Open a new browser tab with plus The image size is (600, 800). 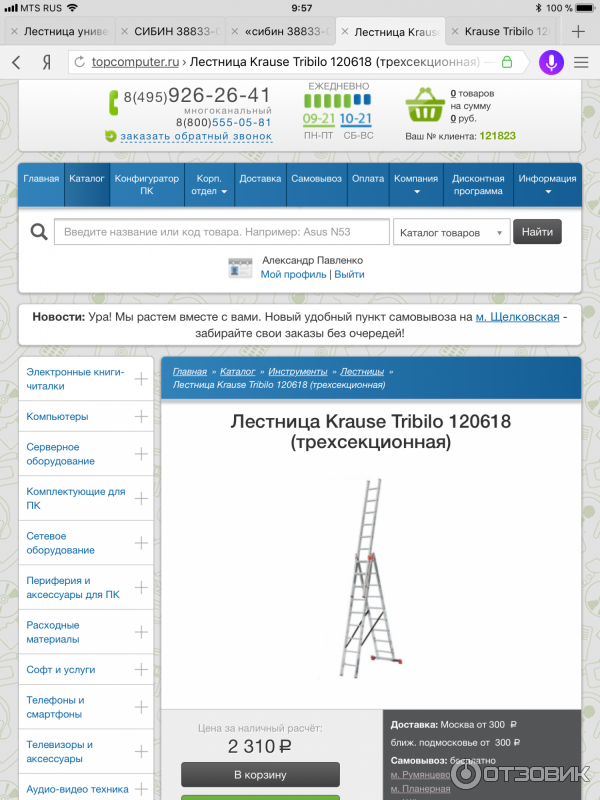point(578,31)
